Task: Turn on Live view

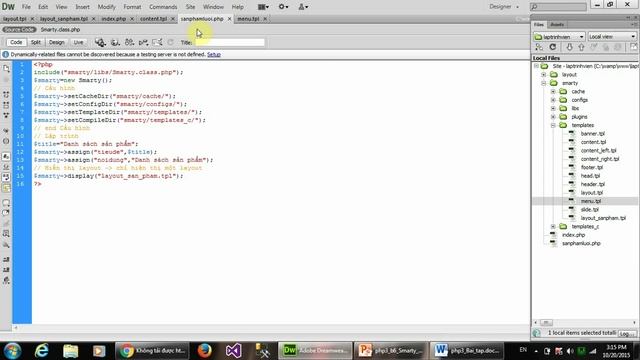Action: click(x=78, y=42)
